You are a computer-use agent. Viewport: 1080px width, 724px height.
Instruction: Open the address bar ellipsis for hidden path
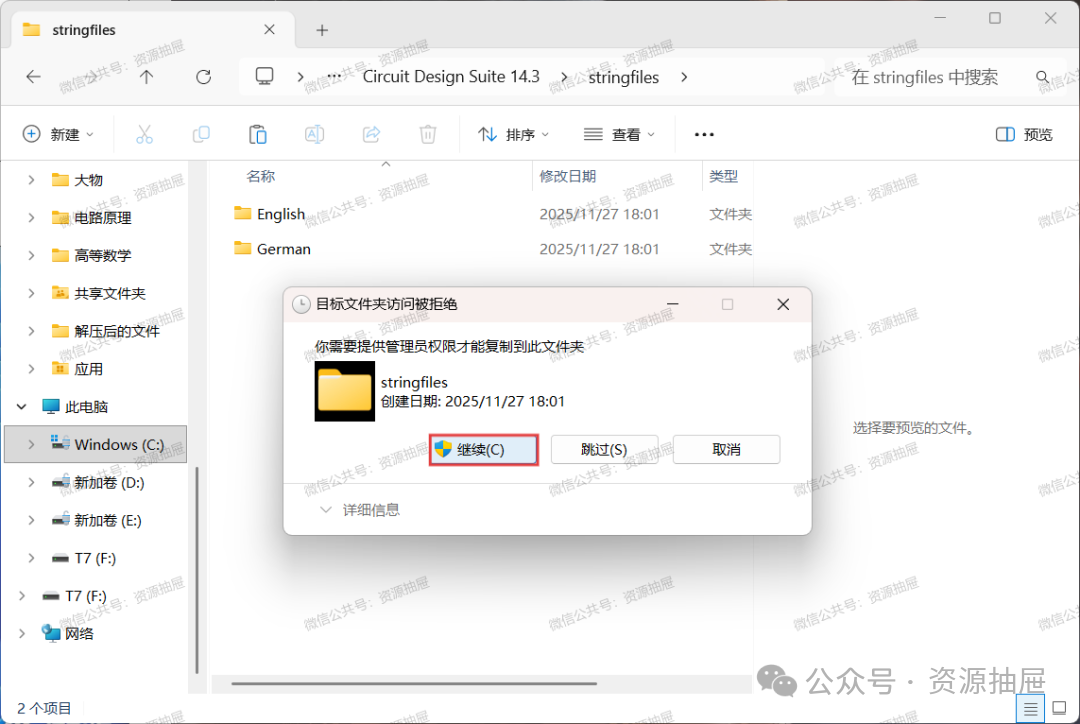334,76
